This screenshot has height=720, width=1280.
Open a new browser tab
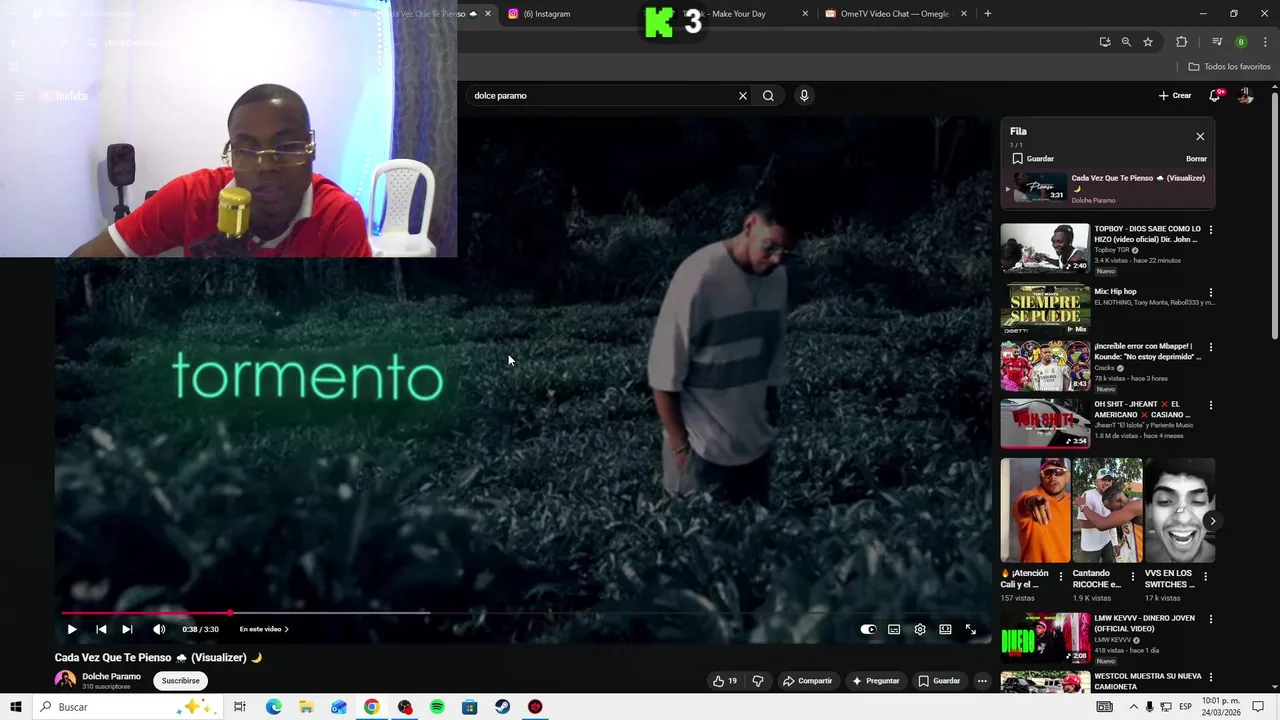(988, 14)
